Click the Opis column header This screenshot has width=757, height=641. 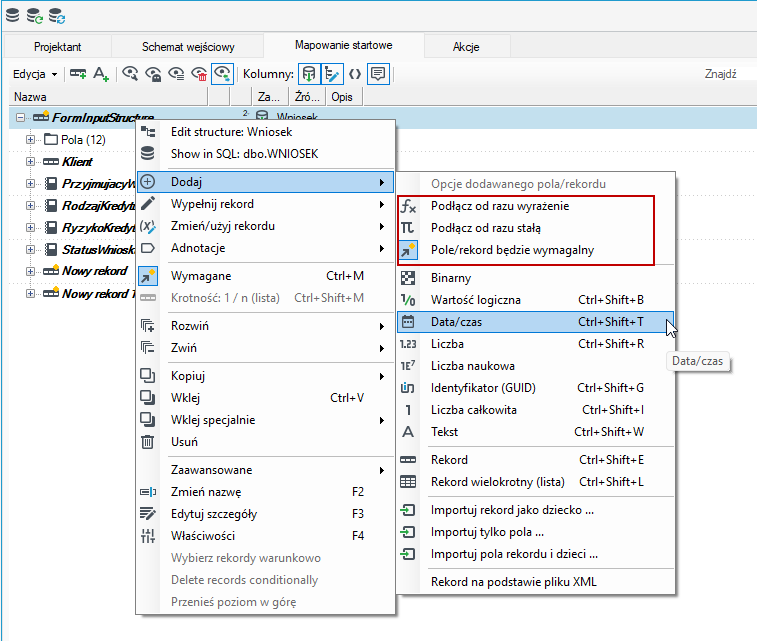(x=344, y=97)
